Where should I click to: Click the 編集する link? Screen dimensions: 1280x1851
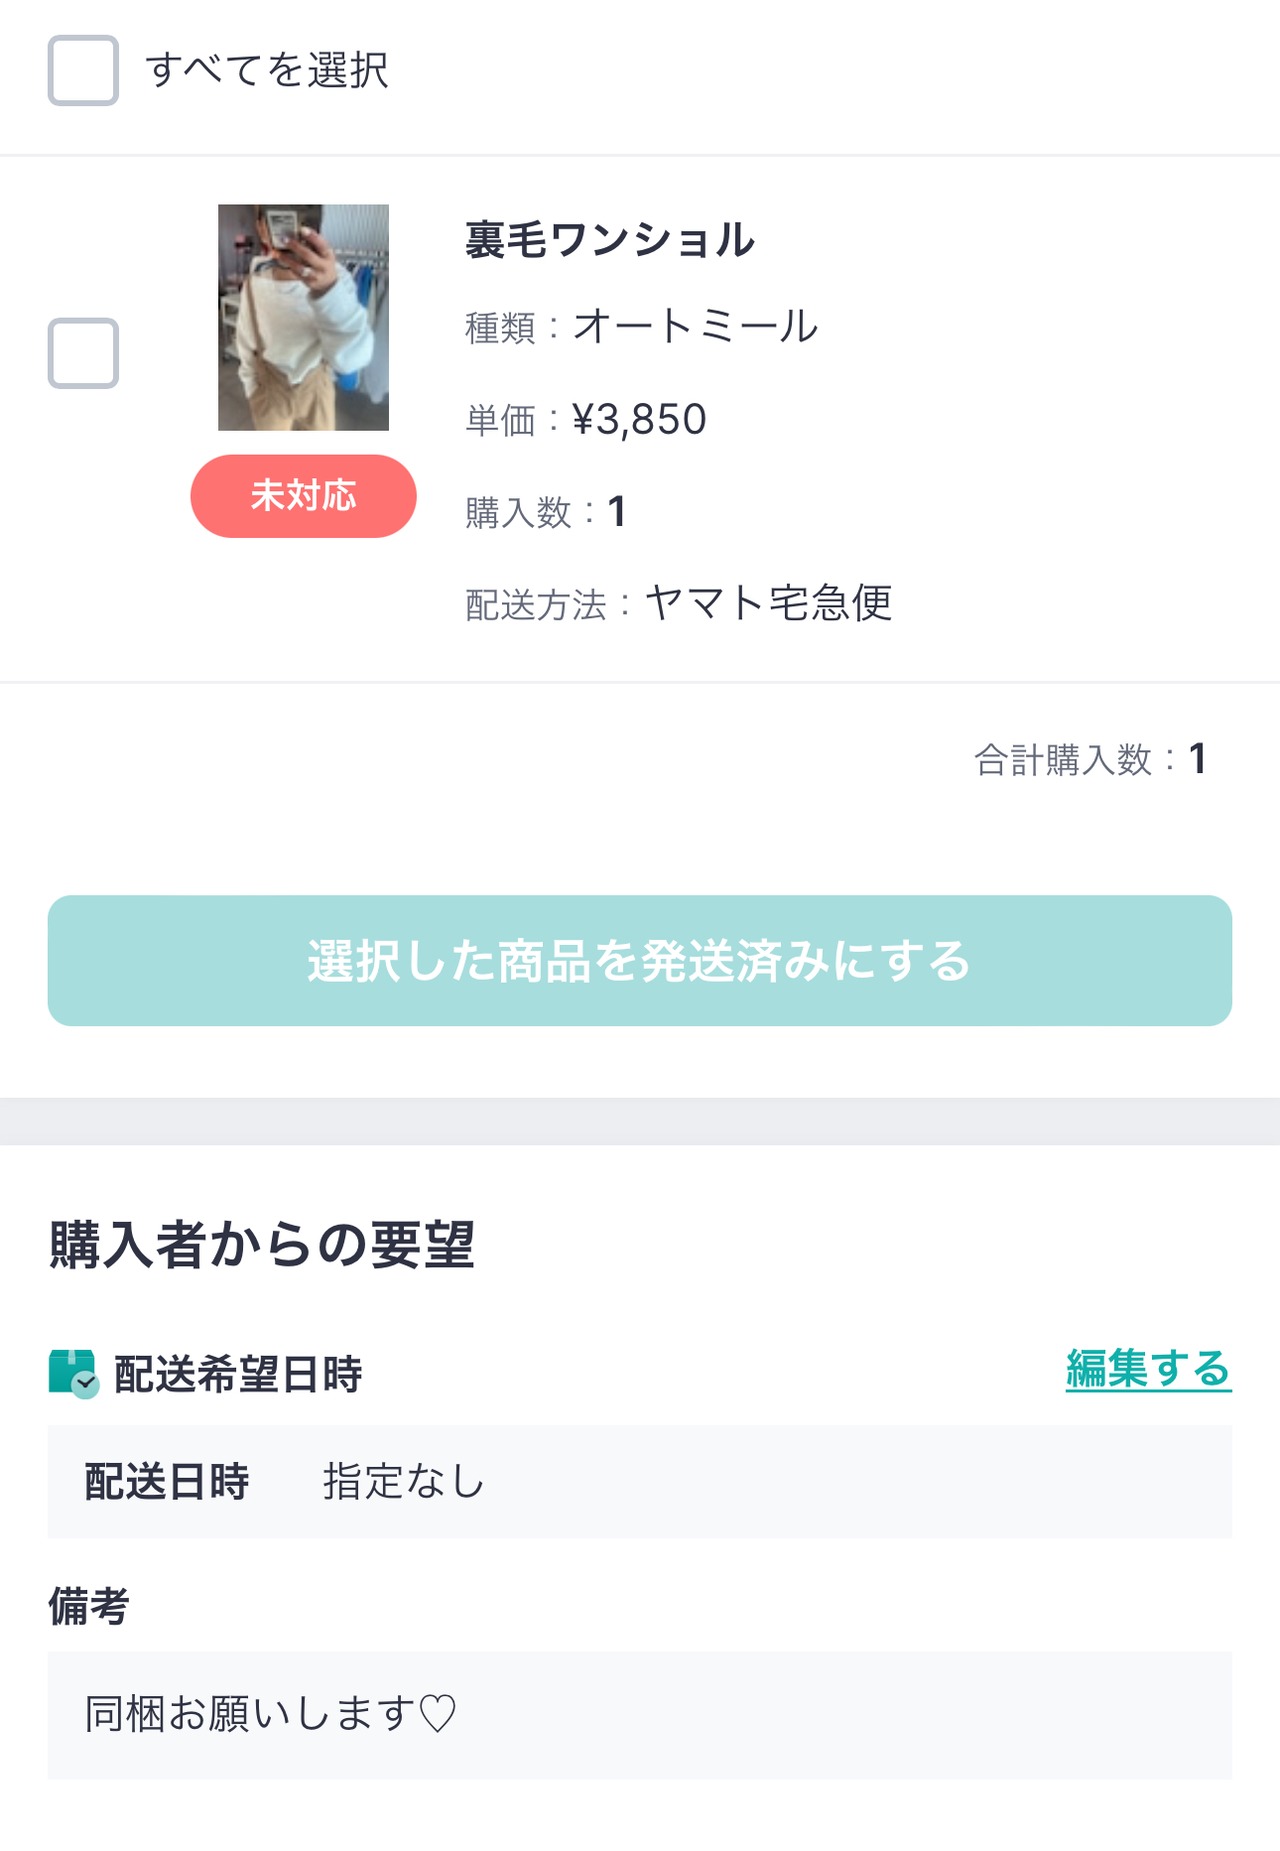tap(1147, 1368)
